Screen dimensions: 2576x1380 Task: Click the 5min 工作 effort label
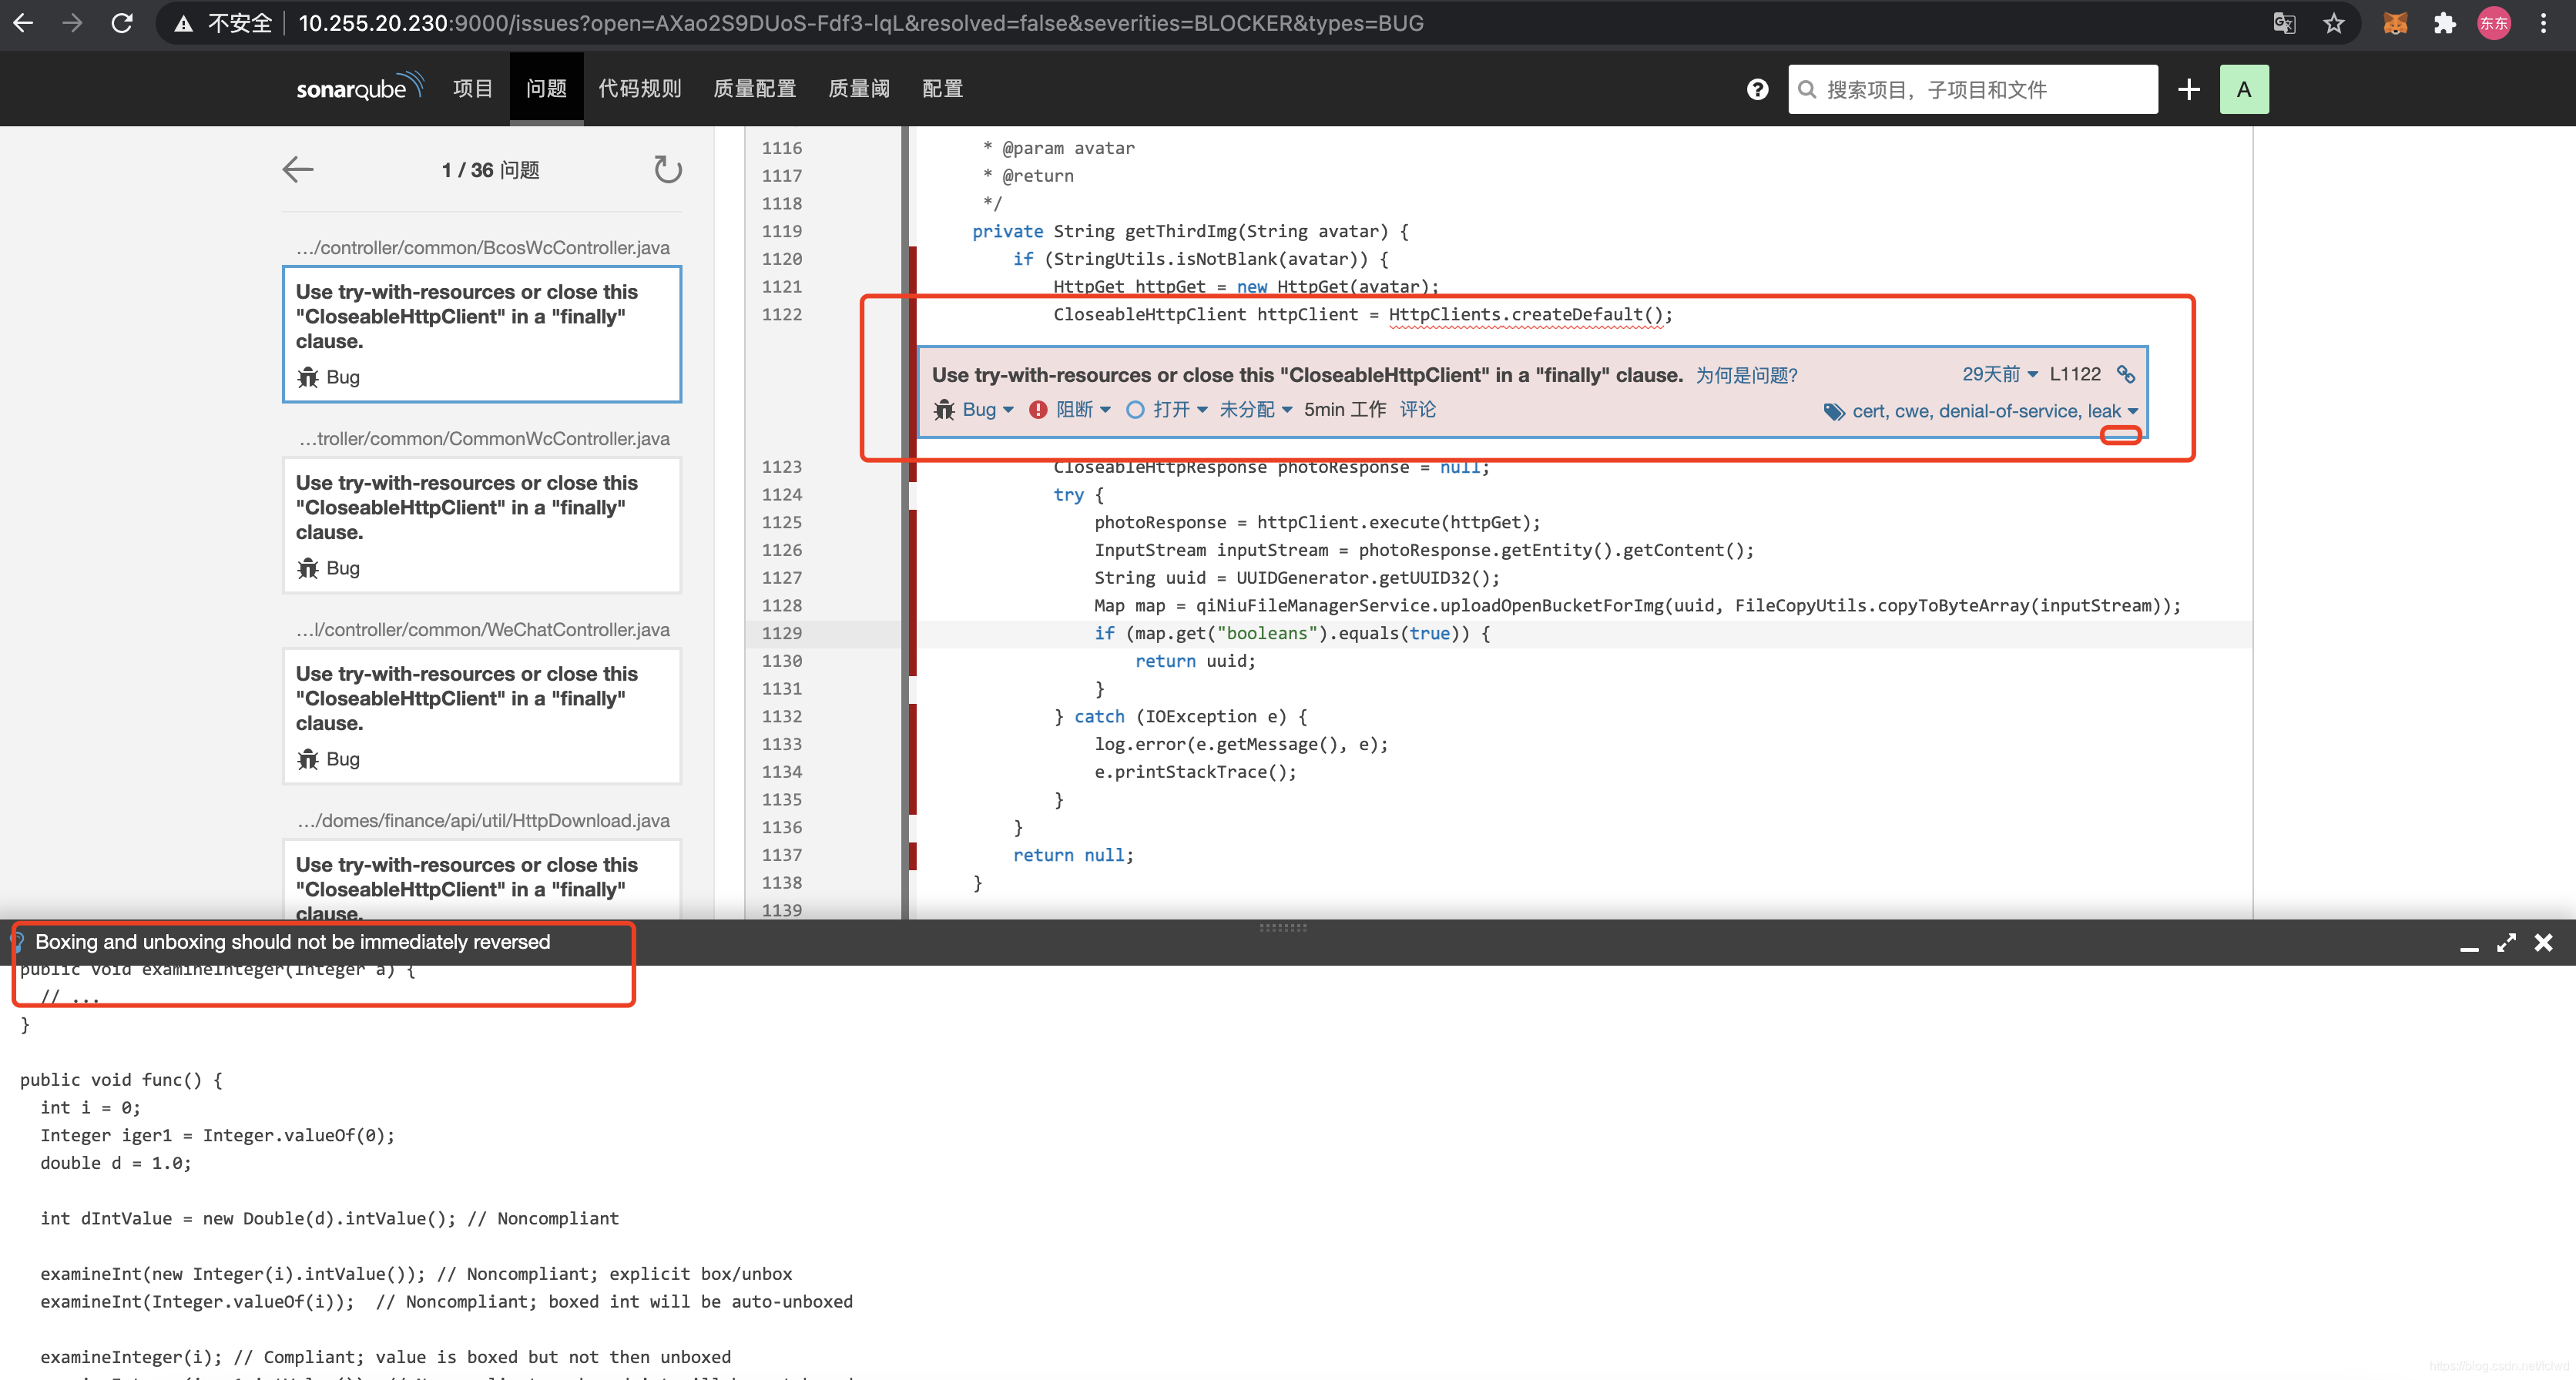pos(1345,410)
